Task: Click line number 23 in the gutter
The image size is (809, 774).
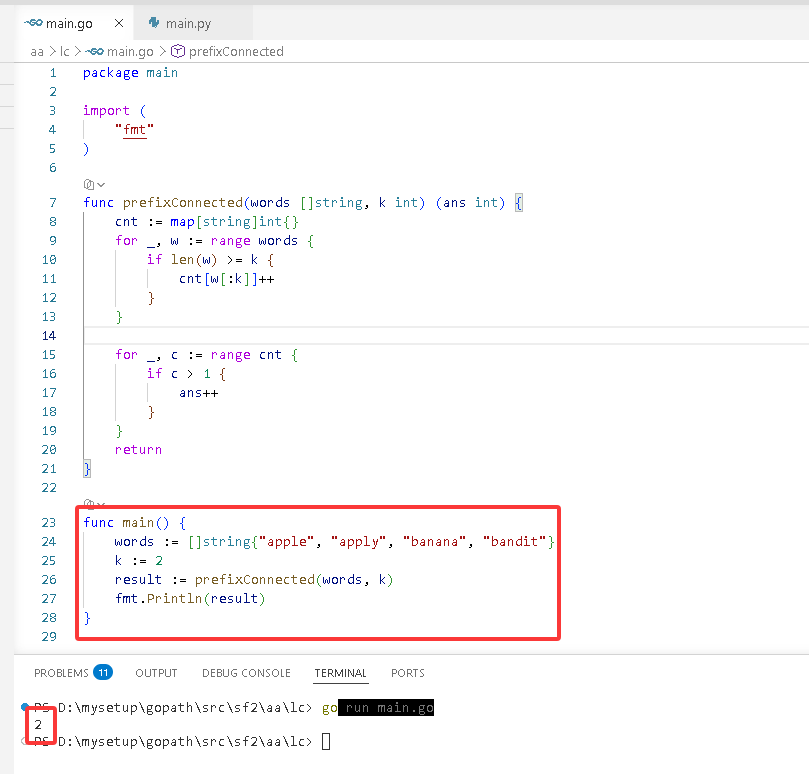Action: point(49,523)
